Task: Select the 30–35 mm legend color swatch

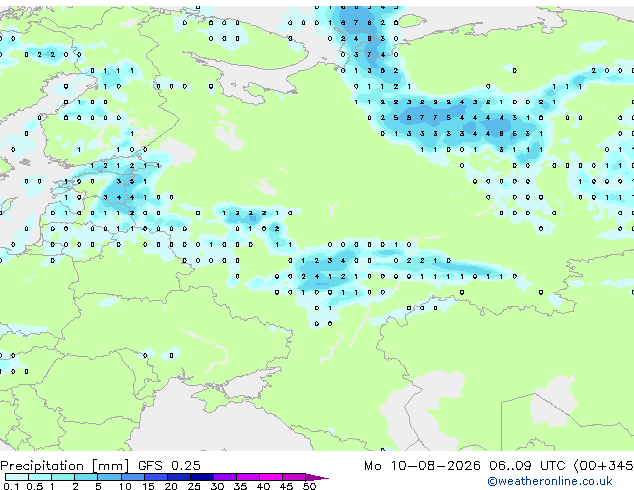Action: click(x=225, y=477)
